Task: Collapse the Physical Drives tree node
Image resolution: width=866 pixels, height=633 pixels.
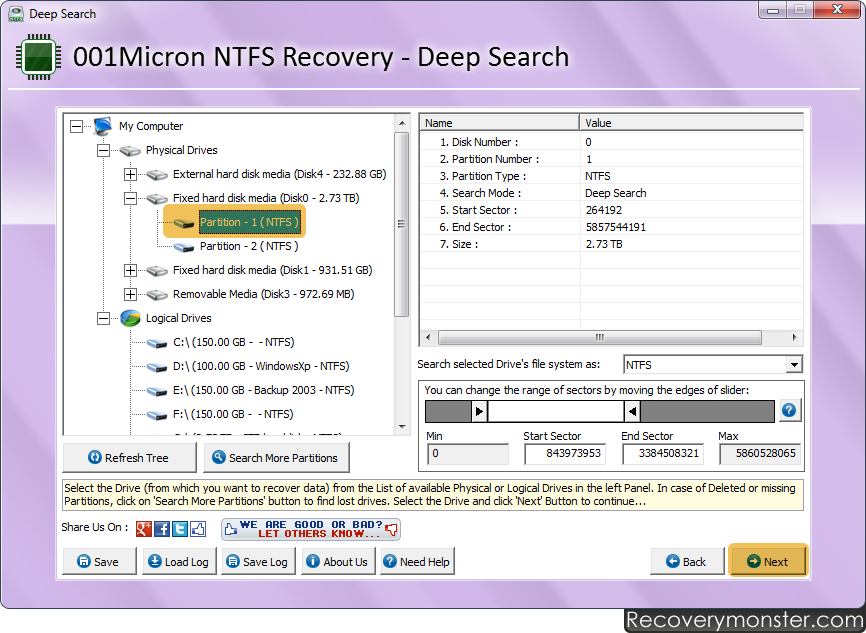Action: pyautogui.click(x=103, y=150)
